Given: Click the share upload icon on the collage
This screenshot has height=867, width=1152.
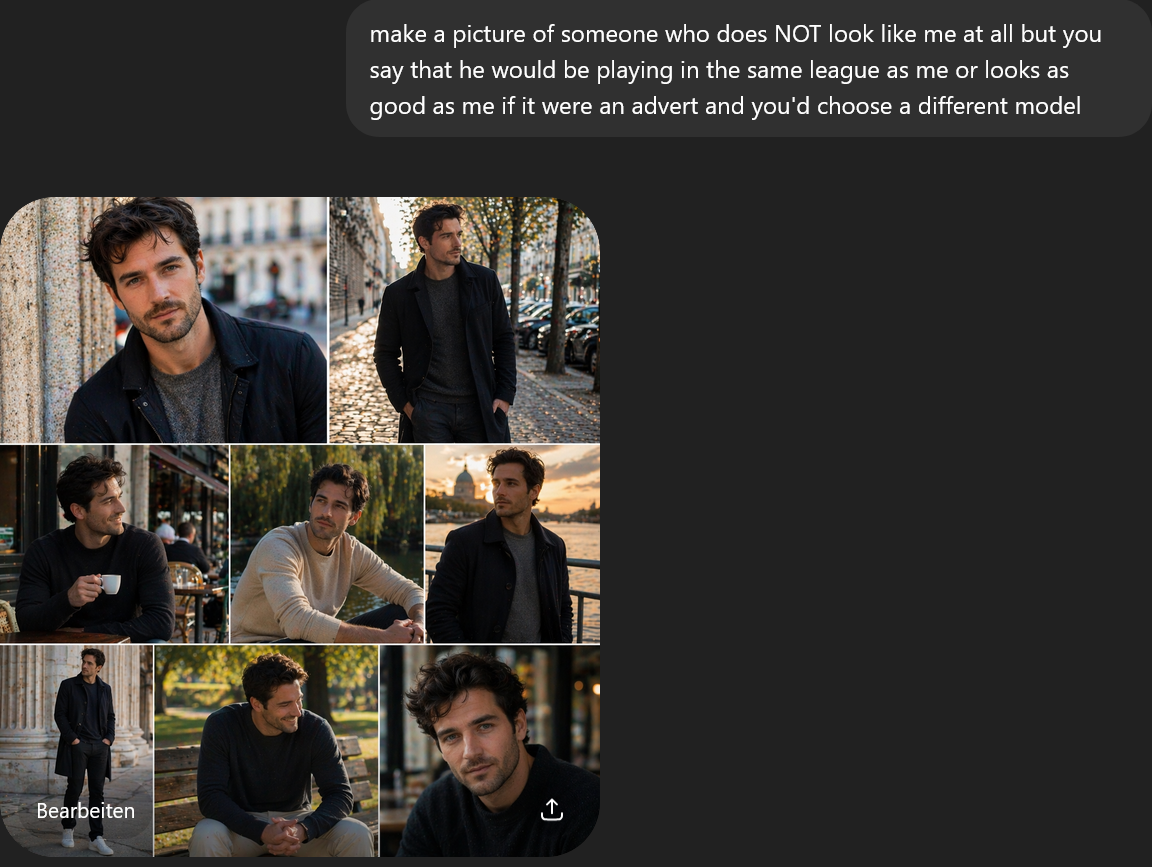Looking at the screenshot, I should (552, 809).
